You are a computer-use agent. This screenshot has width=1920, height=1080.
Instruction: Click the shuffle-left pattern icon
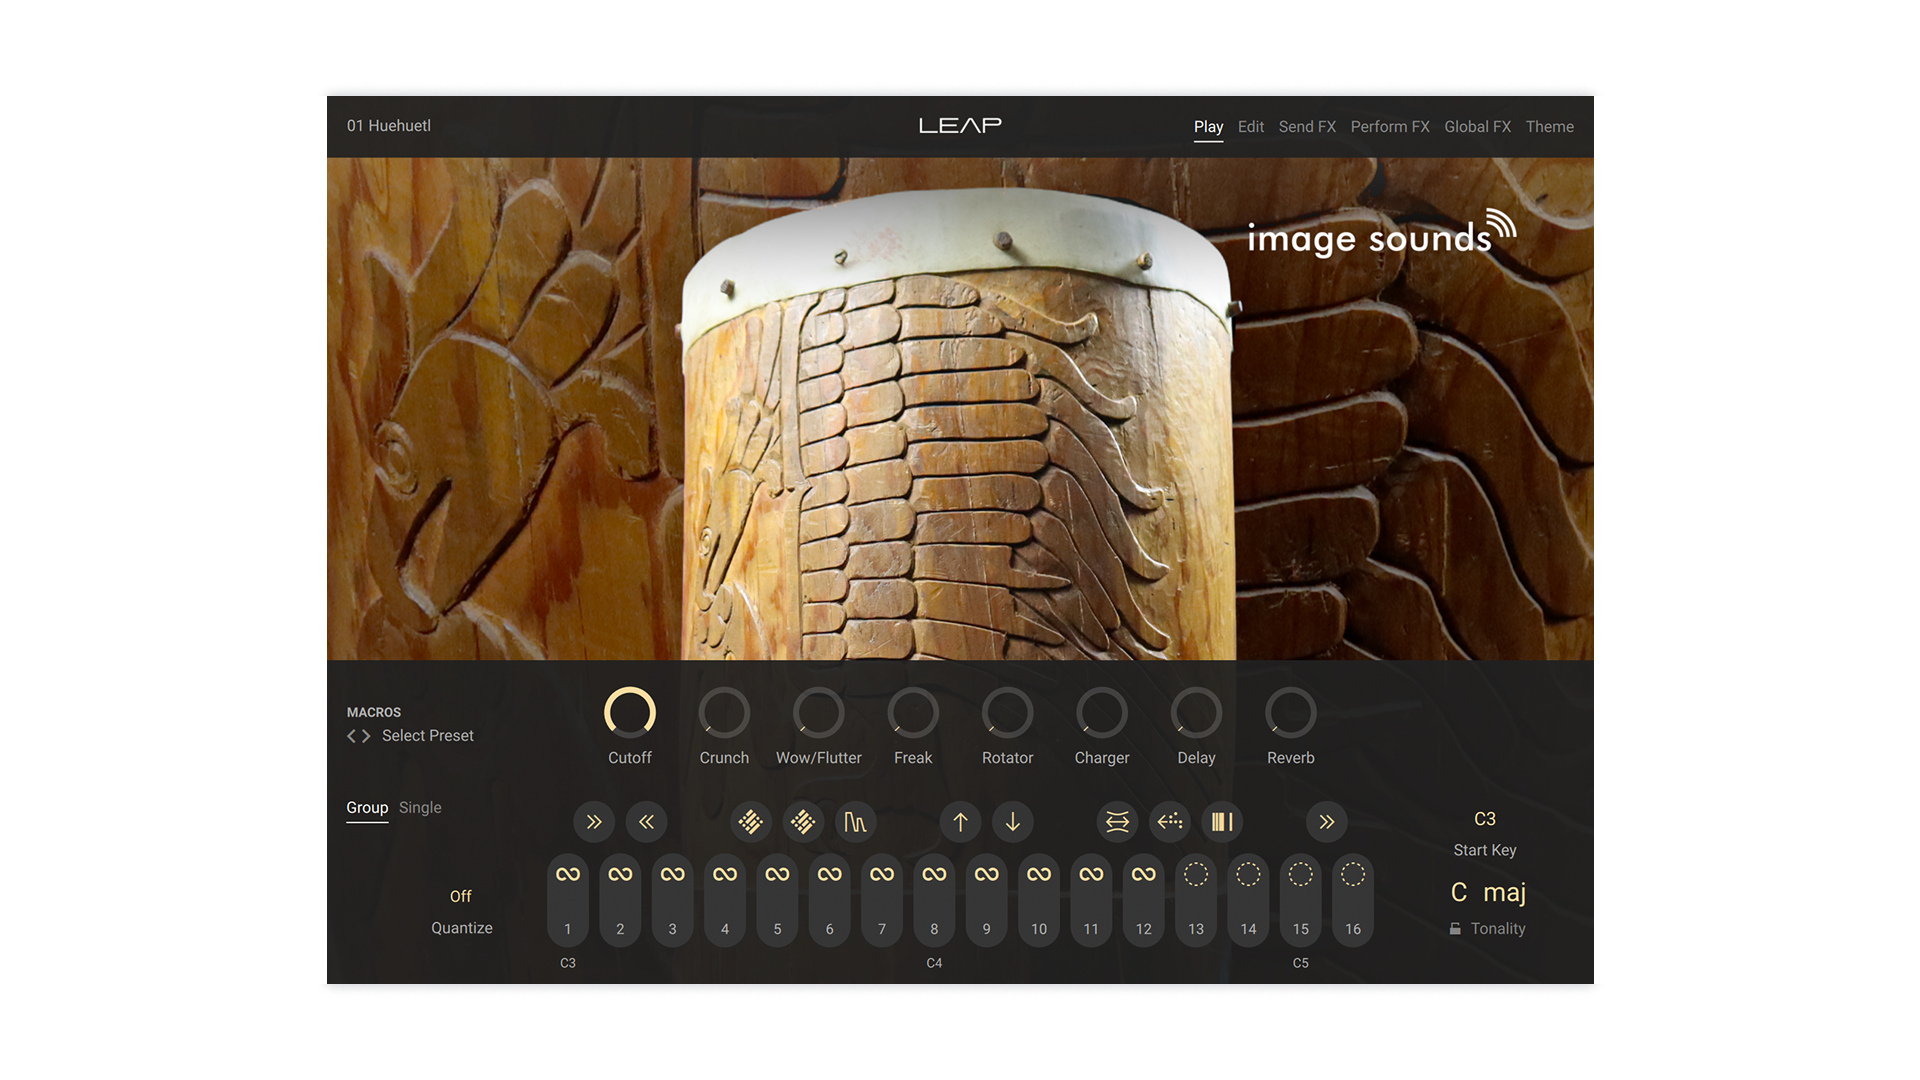(647, 822)
